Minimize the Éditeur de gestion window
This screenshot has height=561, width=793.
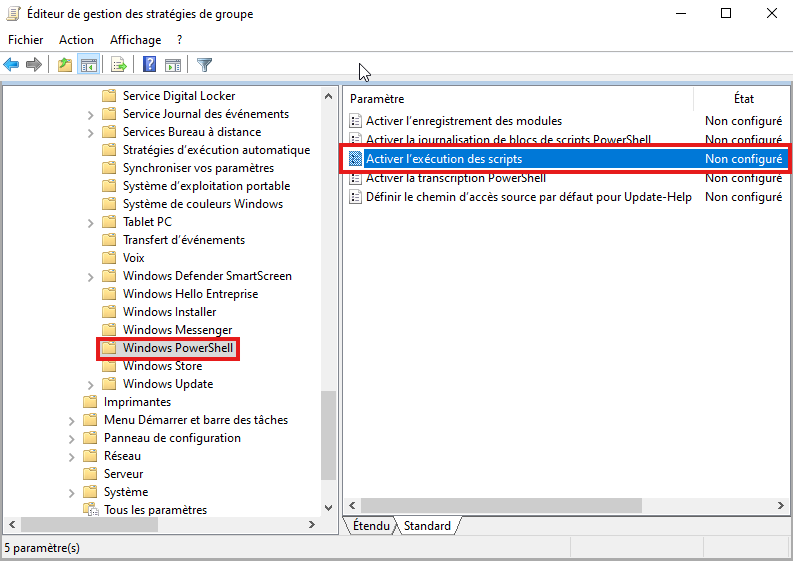(x=681, y=14)
